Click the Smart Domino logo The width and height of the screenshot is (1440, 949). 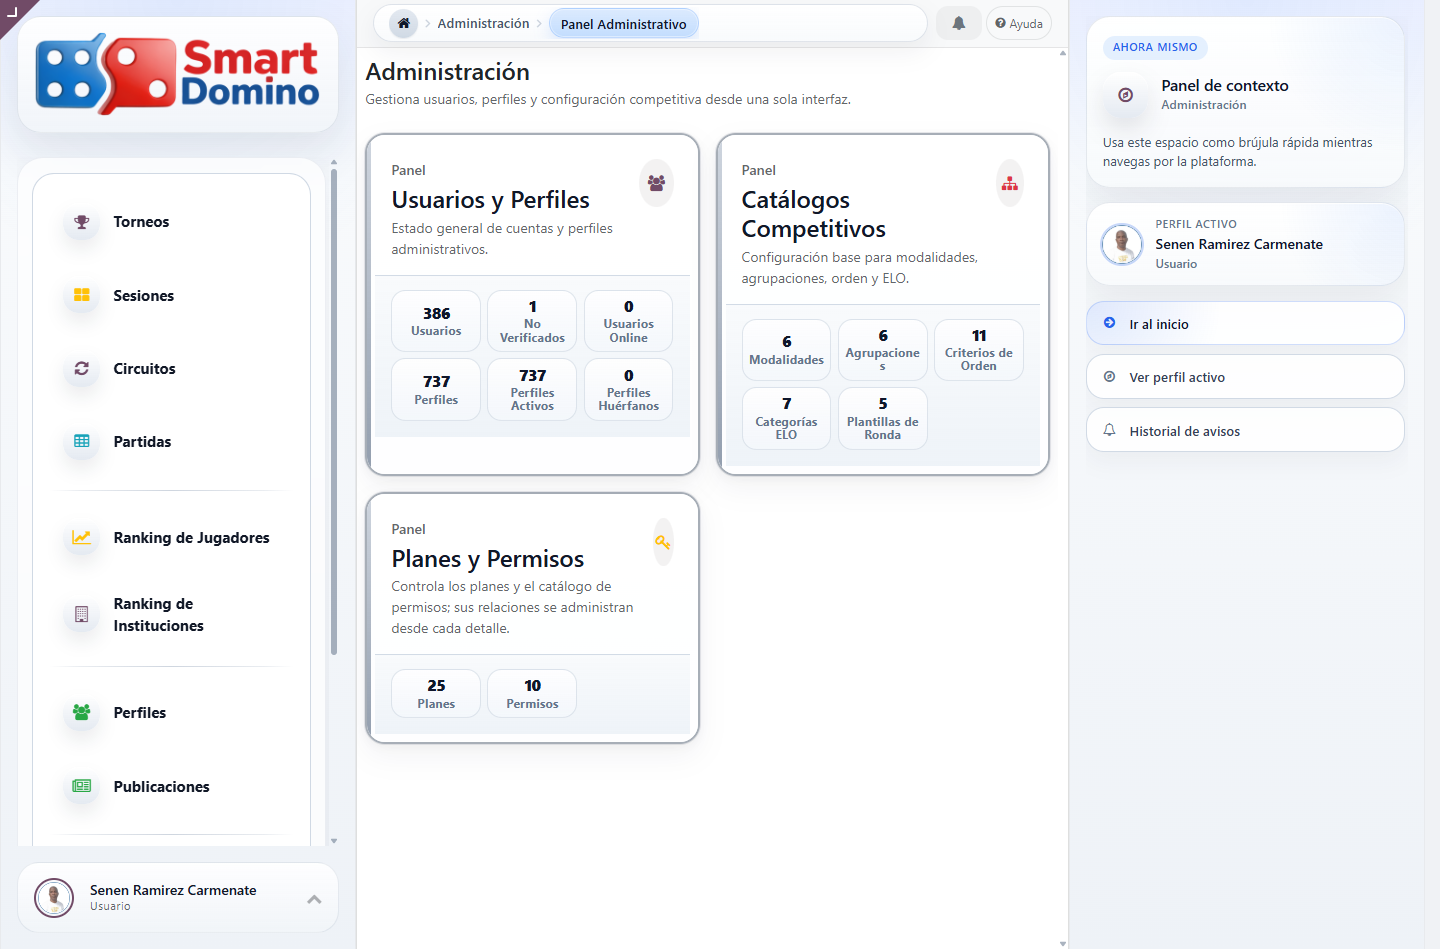[x=178, y=74]
